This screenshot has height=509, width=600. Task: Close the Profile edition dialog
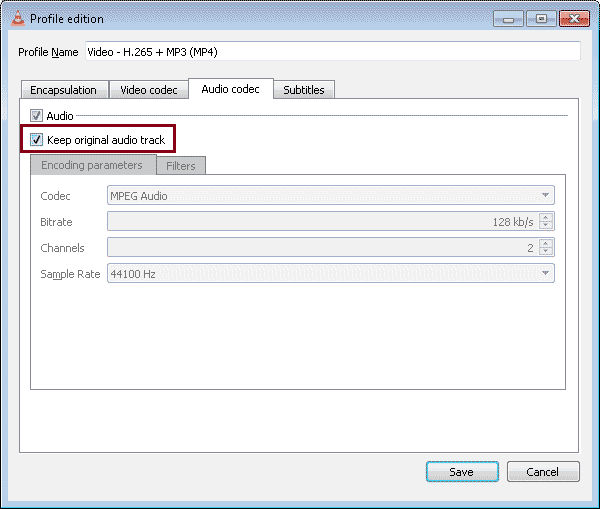coord(574,19)
